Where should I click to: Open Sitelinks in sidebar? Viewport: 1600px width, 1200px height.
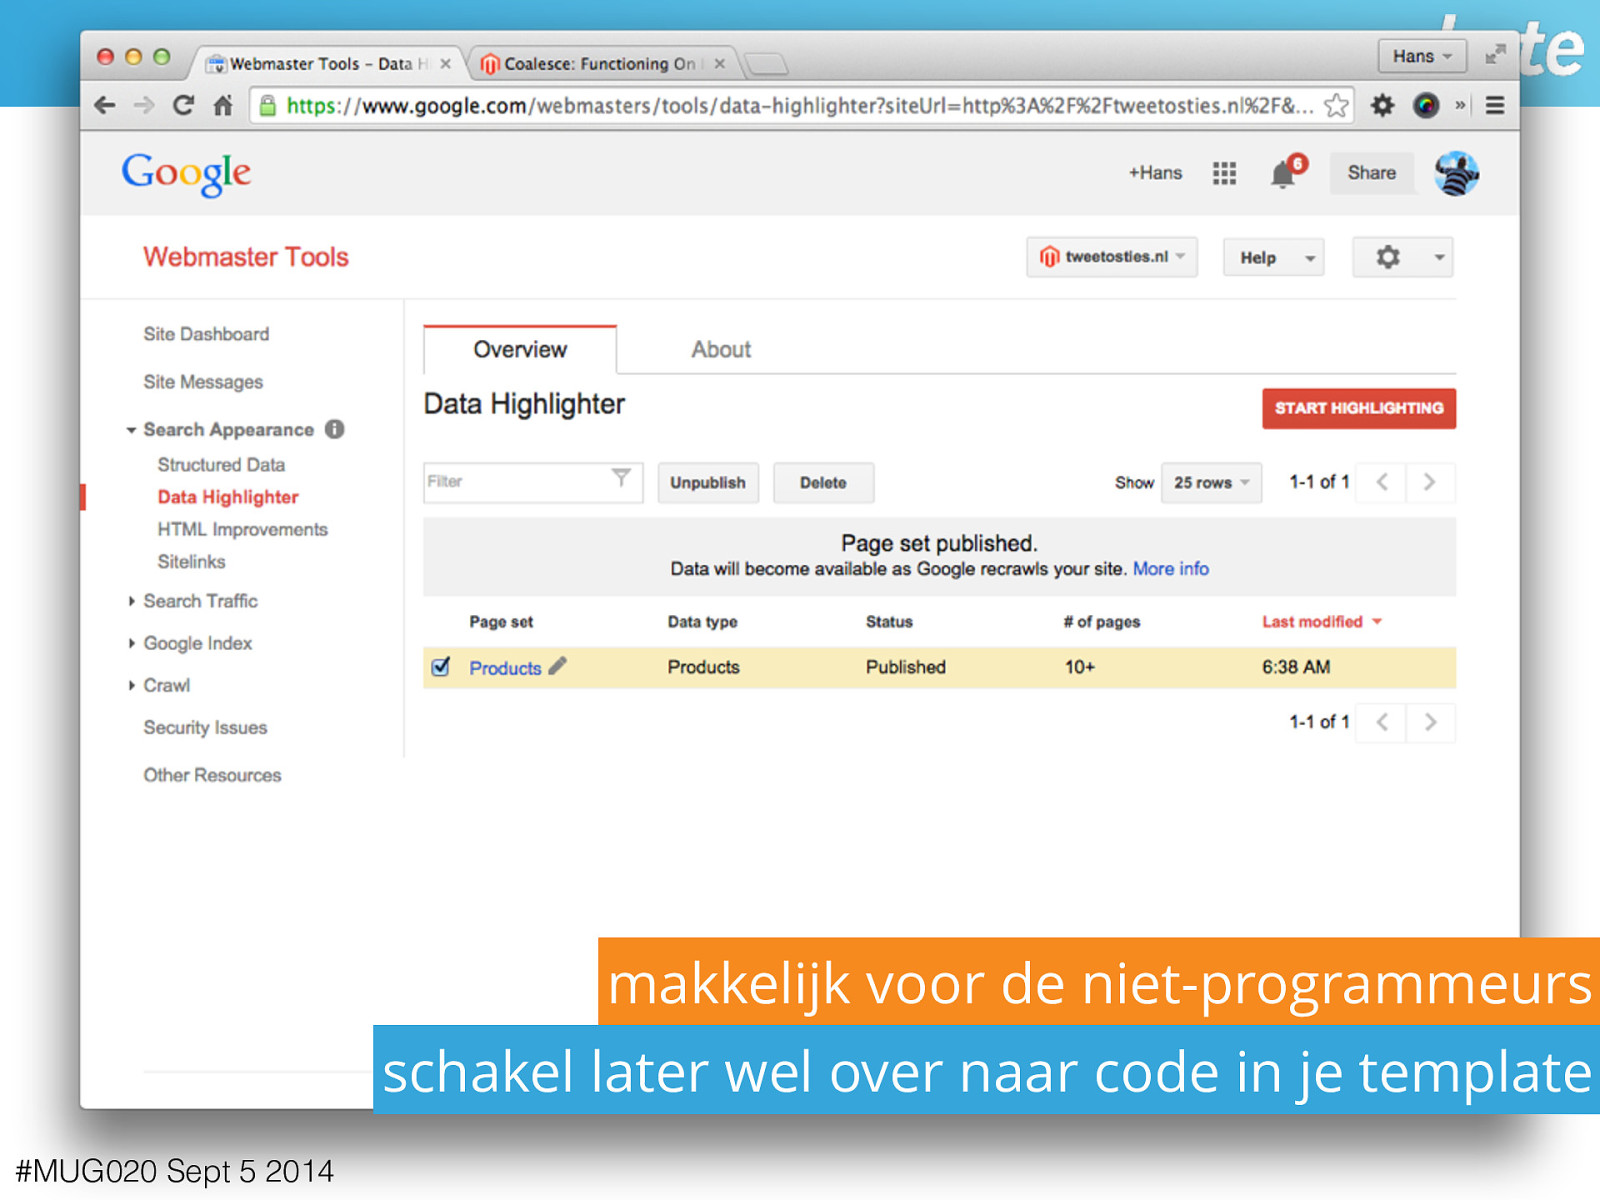191,562
